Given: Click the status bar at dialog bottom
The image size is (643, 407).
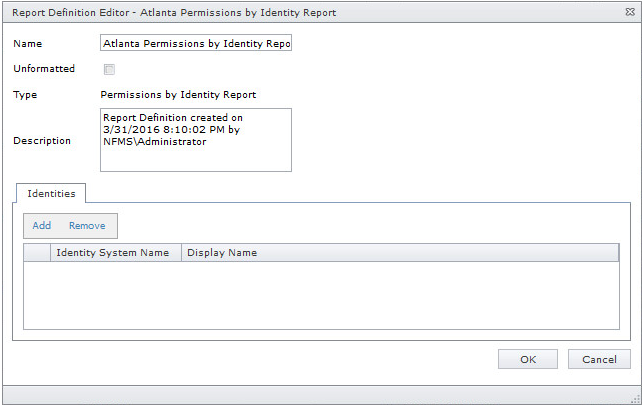Looking at the screenshot, I should (300, 397).
